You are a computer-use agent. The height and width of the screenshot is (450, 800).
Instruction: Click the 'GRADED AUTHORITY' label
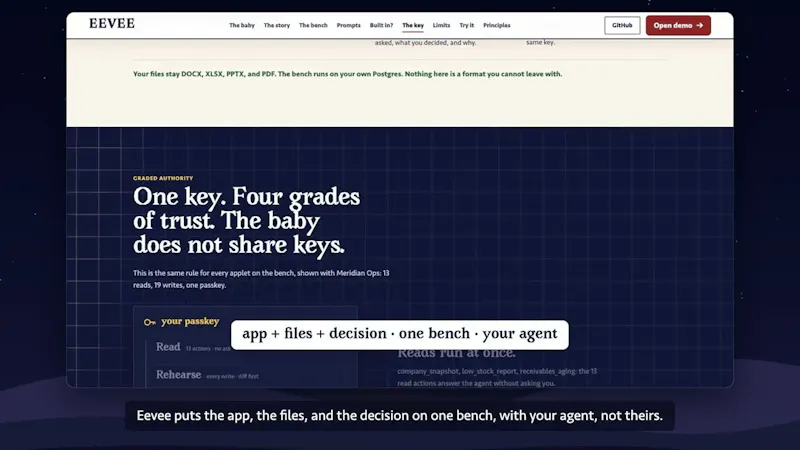click(x=163, y=178)
